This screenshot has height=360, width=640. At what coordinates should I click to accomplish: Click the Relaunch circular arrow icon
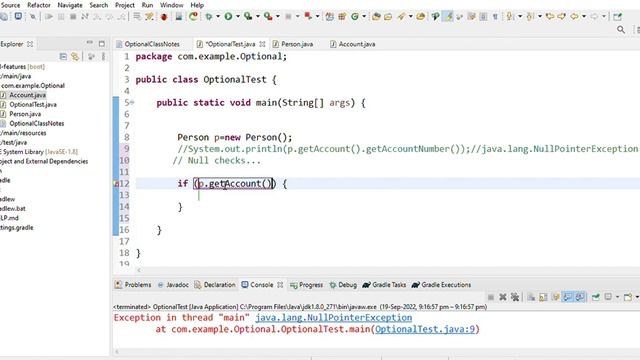(193, 16)
